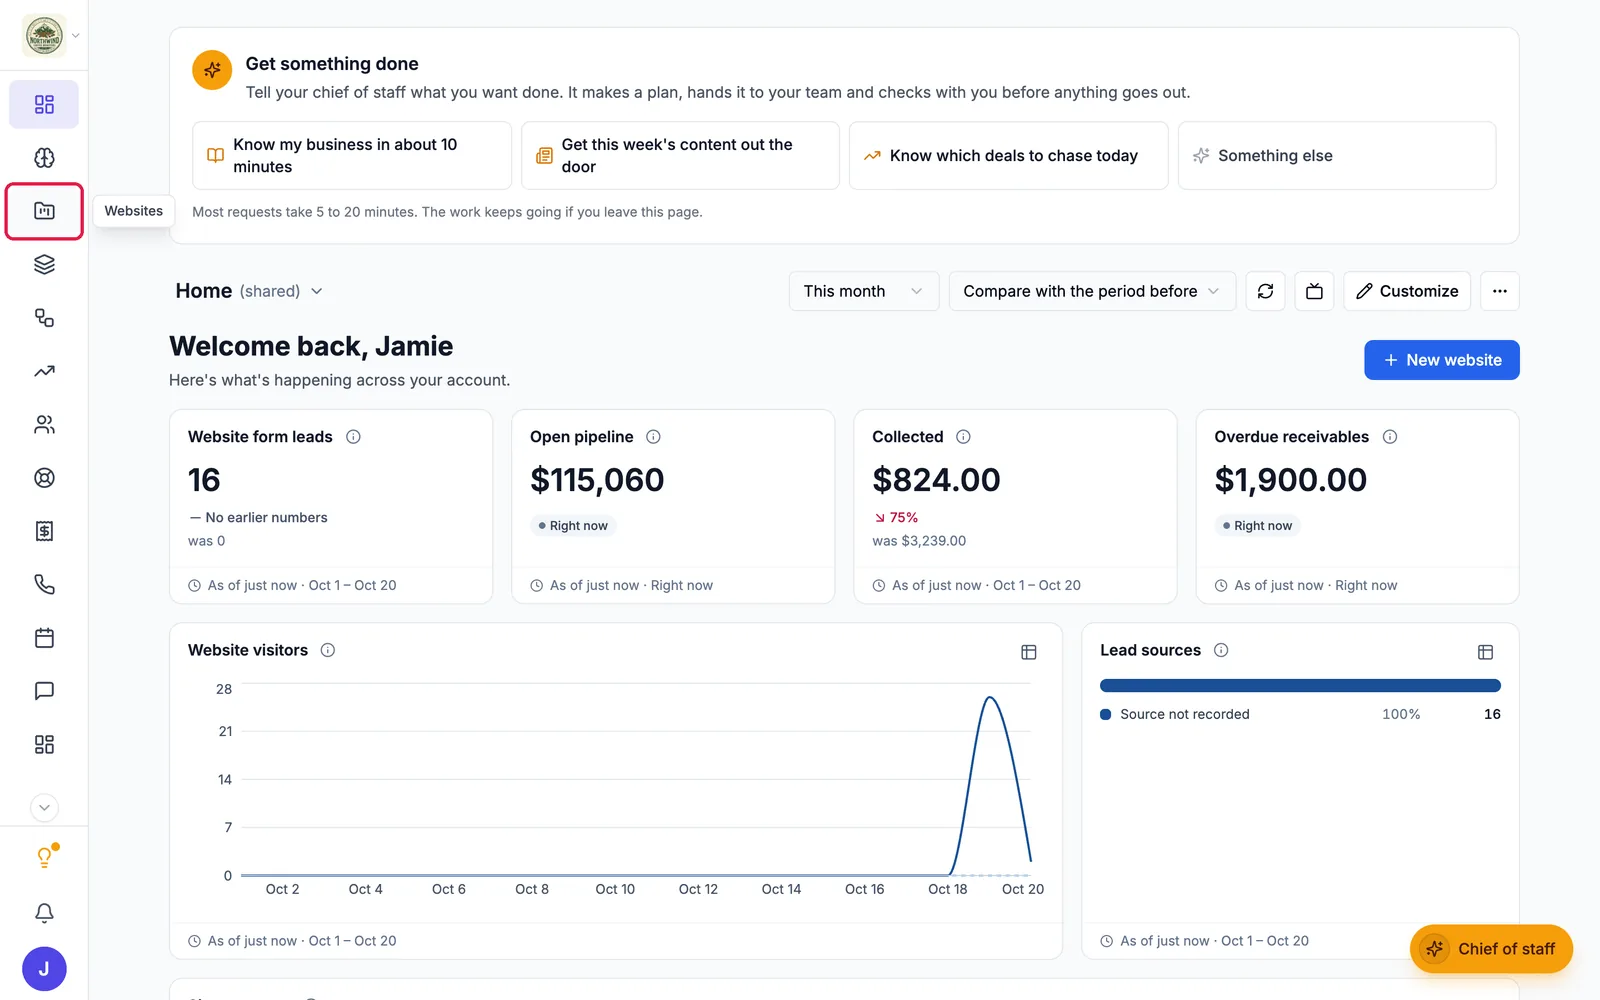The image size is (1600, 1000).
Task: Click the lightbulb tips icon
Action: (x=44, y=858)
